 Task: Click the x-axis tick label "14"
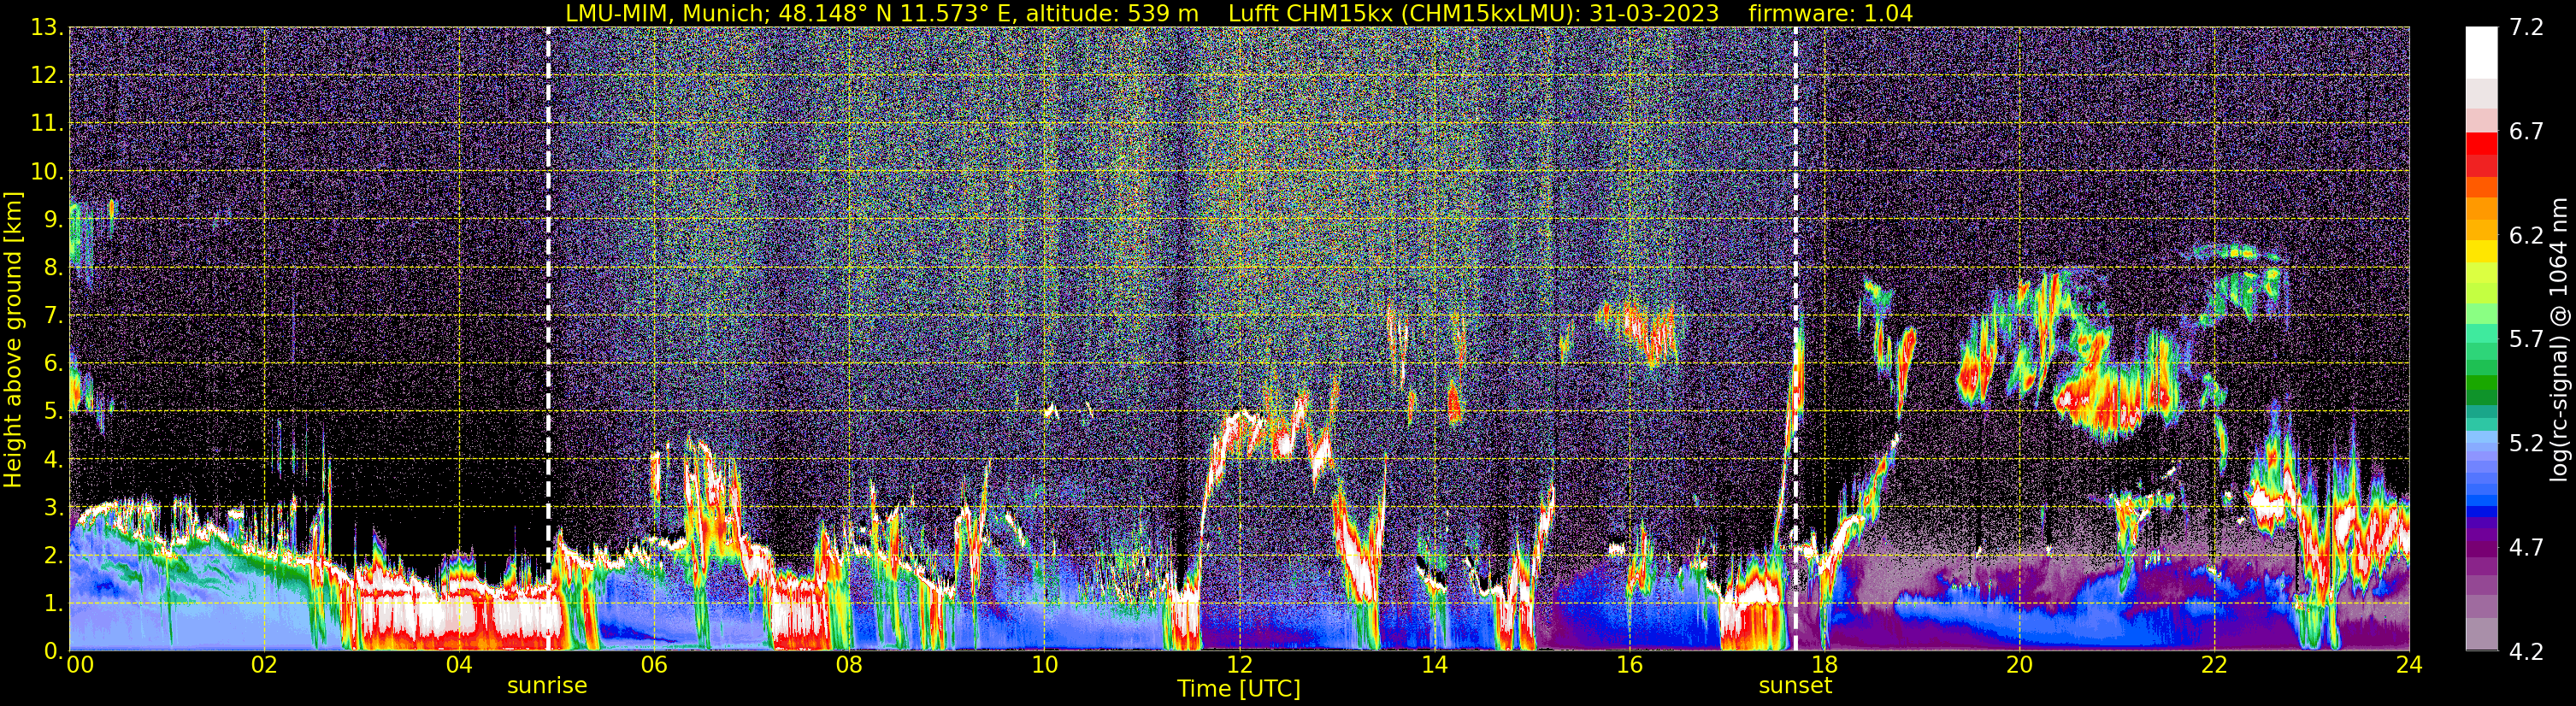pos(1434,666)
